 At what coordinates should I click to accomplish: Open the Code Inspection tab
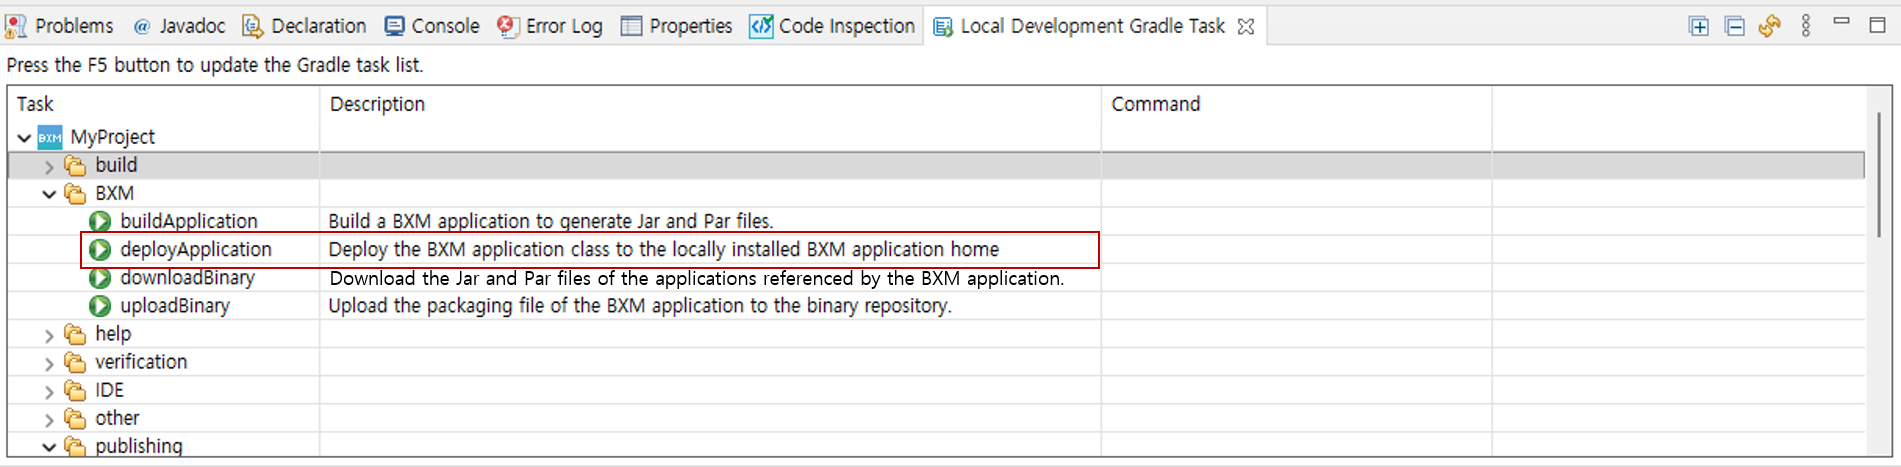pos(832,26)
